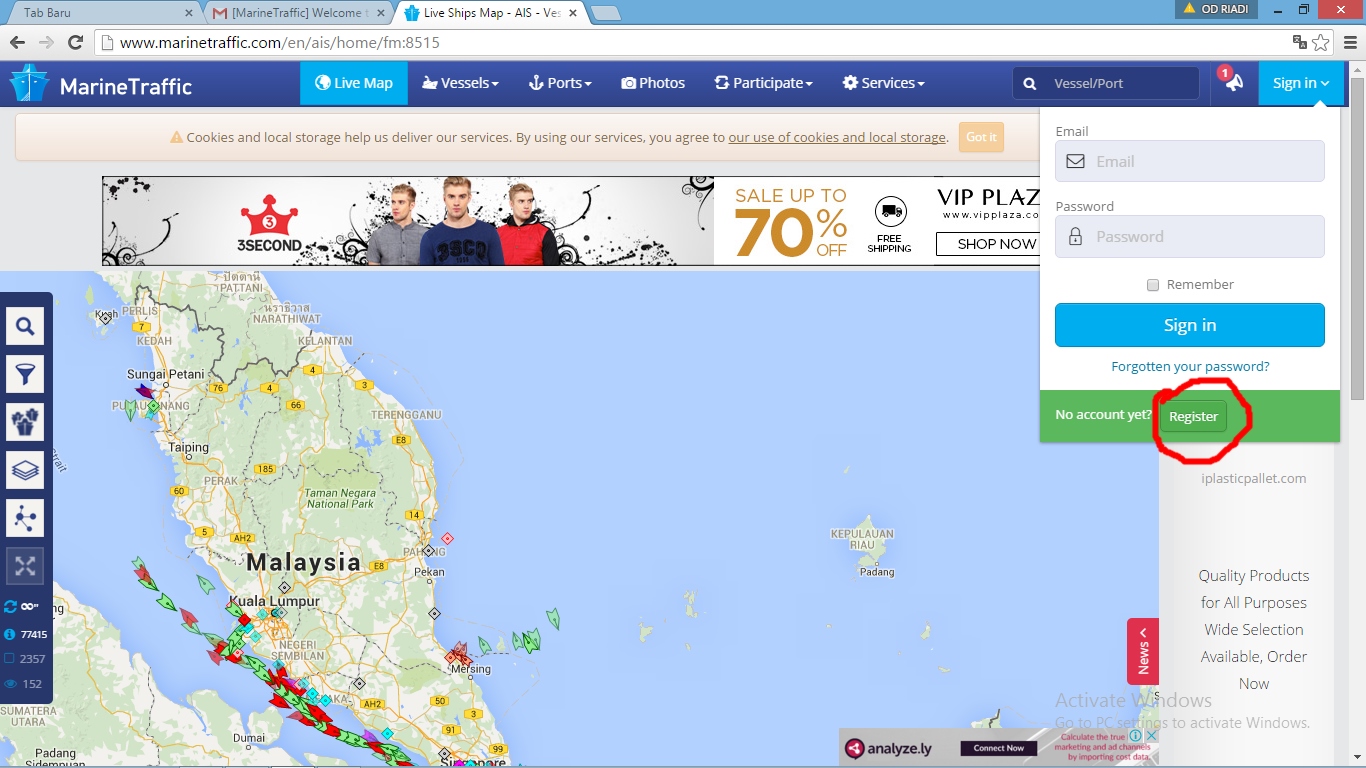Click the auto-refresh arrows icon
The width and height of the screenshot is (1366, 768).
[x=10, y=607]
